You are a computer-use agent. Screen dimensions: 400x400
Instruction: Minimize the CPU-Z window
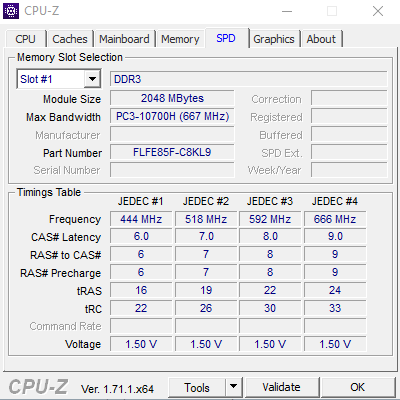[287, 11]
